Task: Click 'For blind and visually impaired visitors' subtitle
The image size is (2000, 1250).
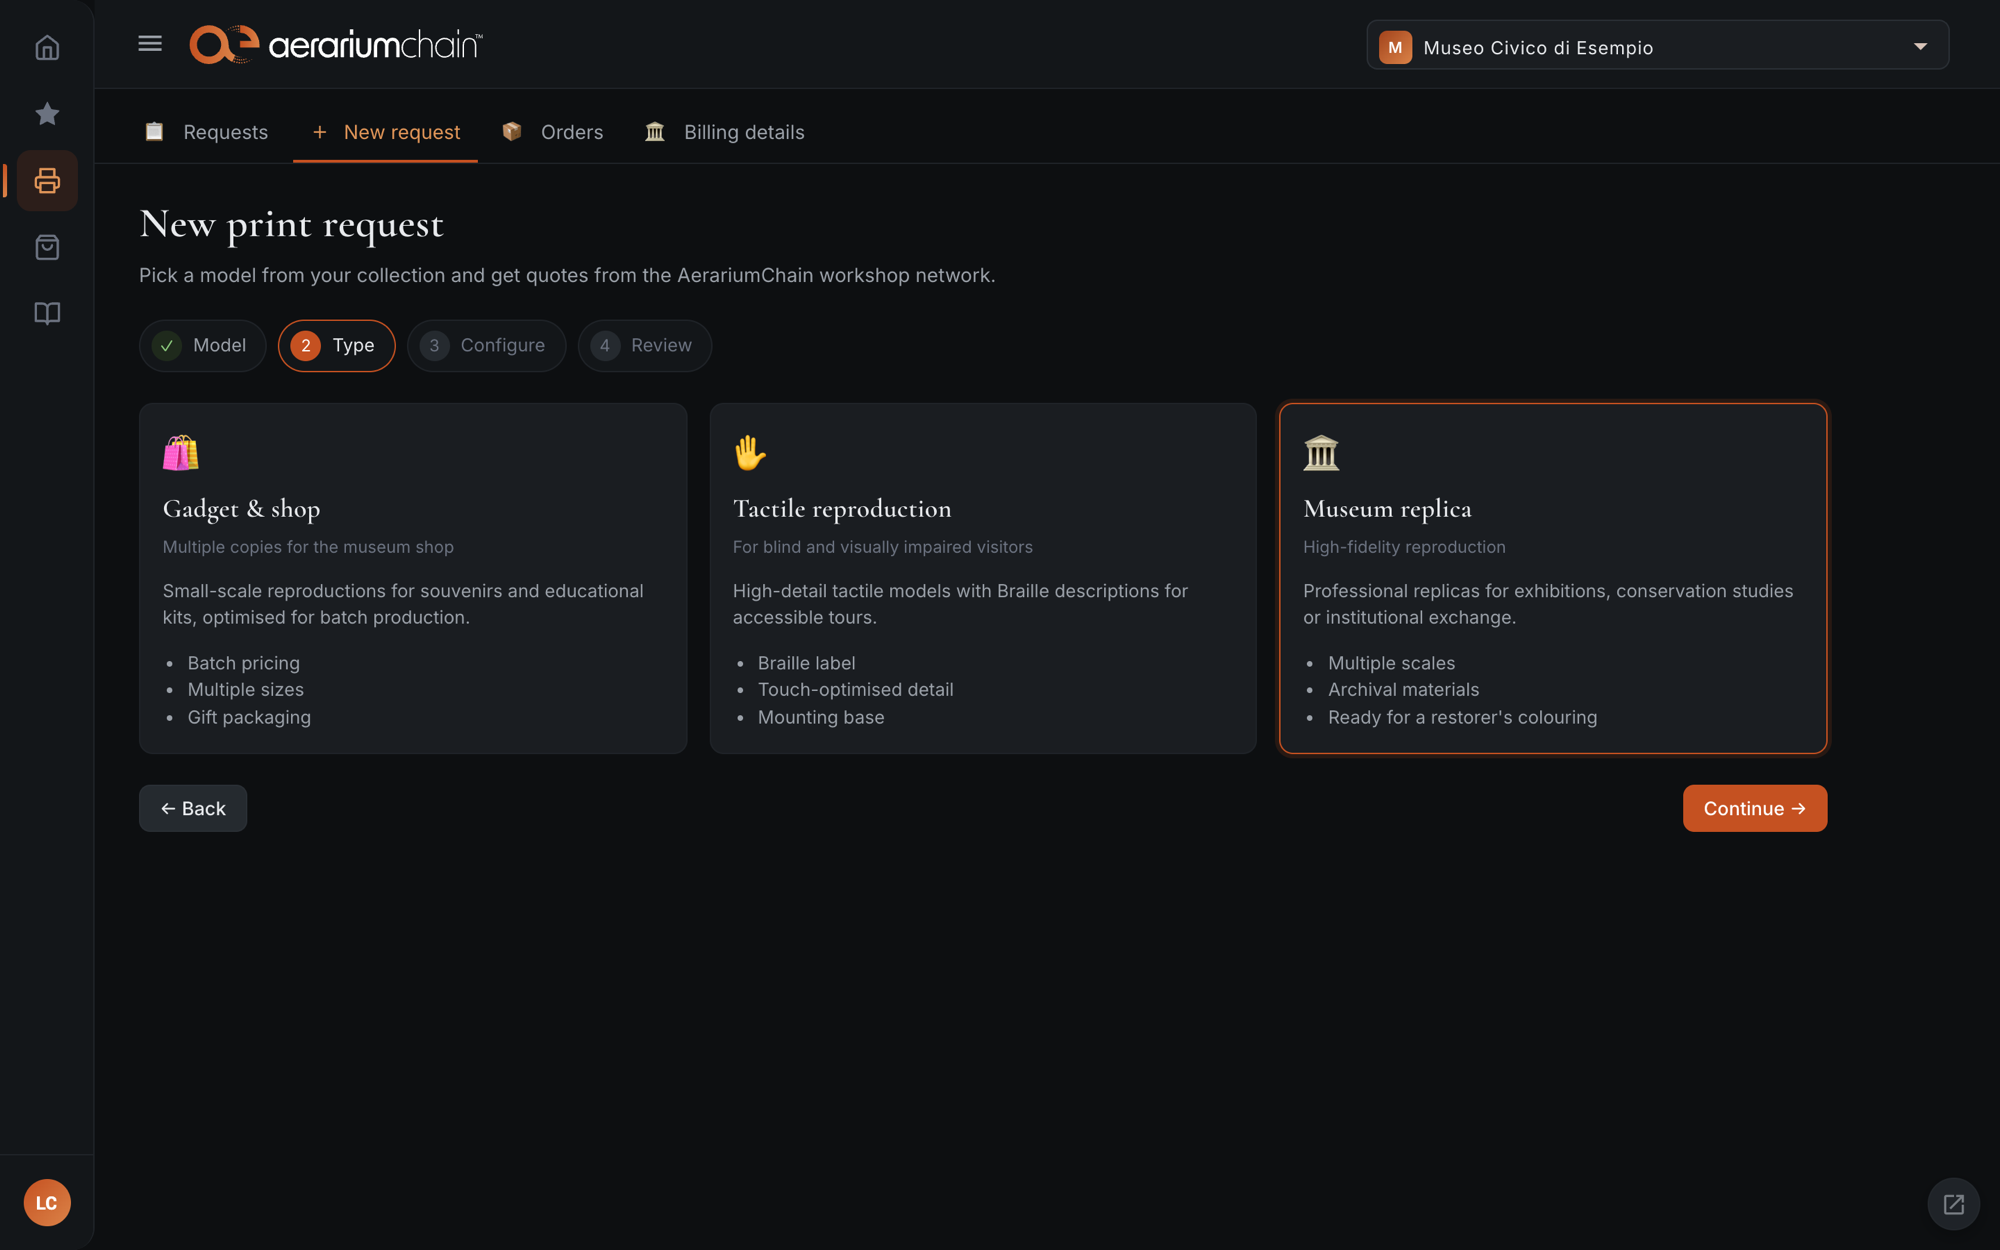Action: [882, 547]
